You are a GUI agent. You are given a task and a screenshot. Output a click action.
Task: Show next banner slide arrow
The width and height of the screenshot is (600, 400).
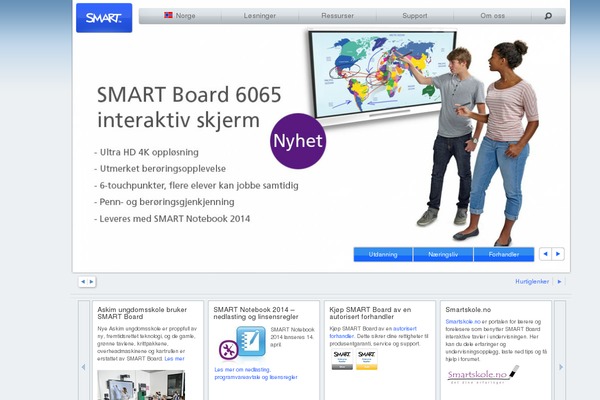click(558, 254)
